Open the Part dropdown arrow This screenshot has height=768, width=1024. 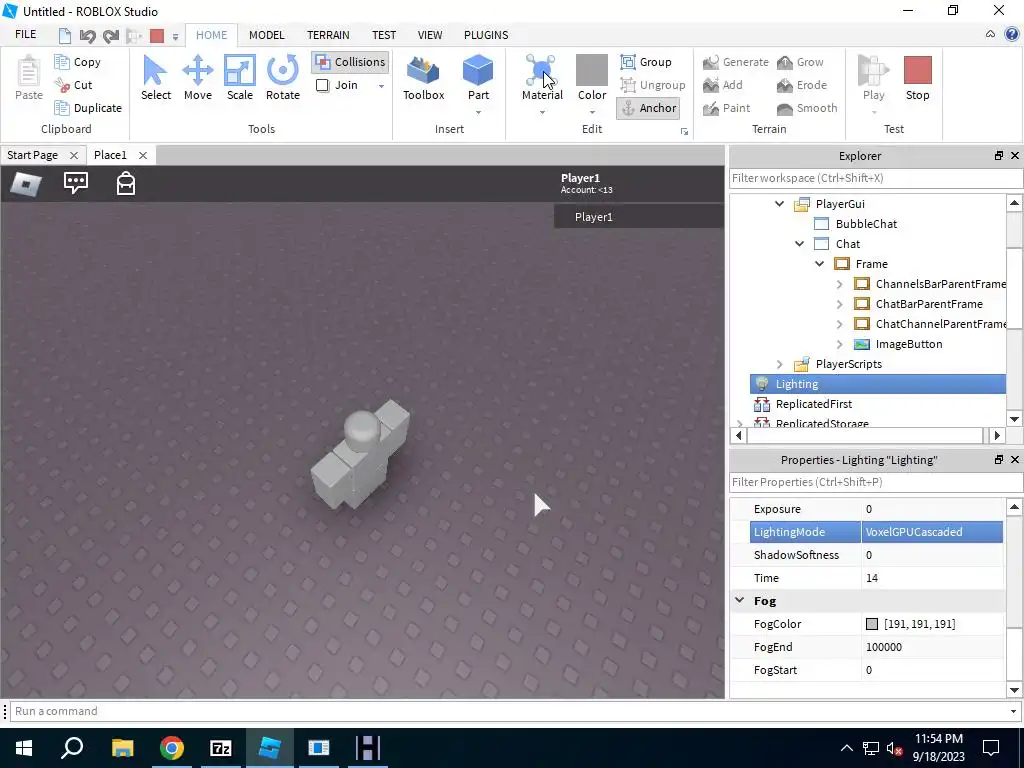(x=478, y=112)
